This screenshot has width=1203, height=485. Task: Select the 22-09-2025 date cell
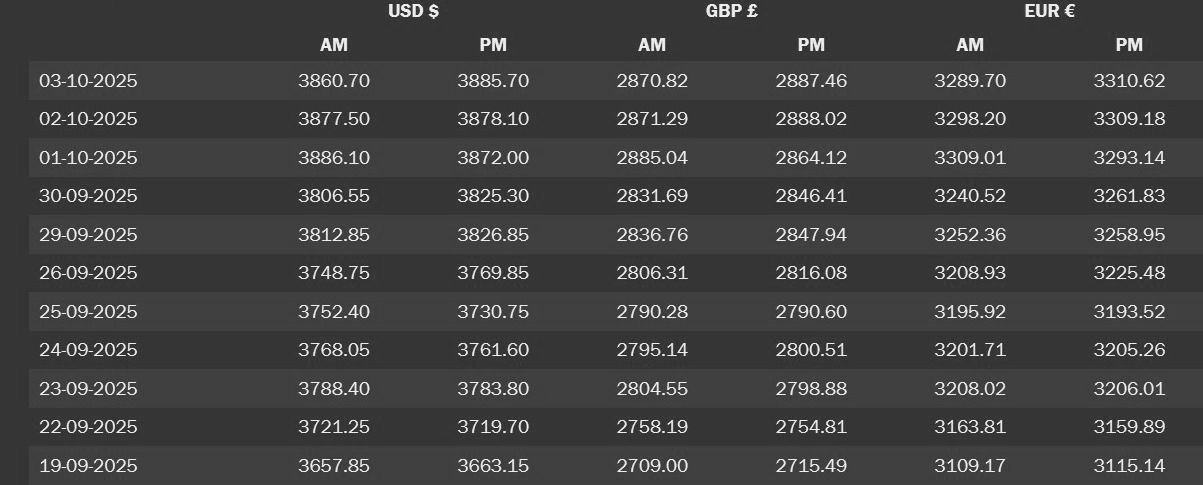(x=88, y=427)
